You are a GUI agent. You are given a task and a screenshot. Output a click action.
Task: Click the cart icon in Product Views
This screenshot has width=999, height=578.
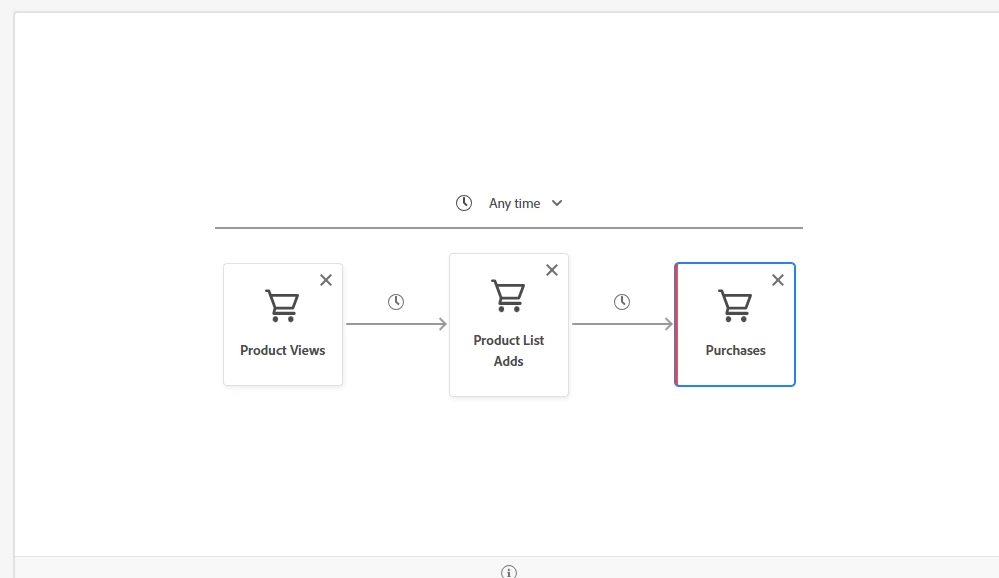coord(282,306)
